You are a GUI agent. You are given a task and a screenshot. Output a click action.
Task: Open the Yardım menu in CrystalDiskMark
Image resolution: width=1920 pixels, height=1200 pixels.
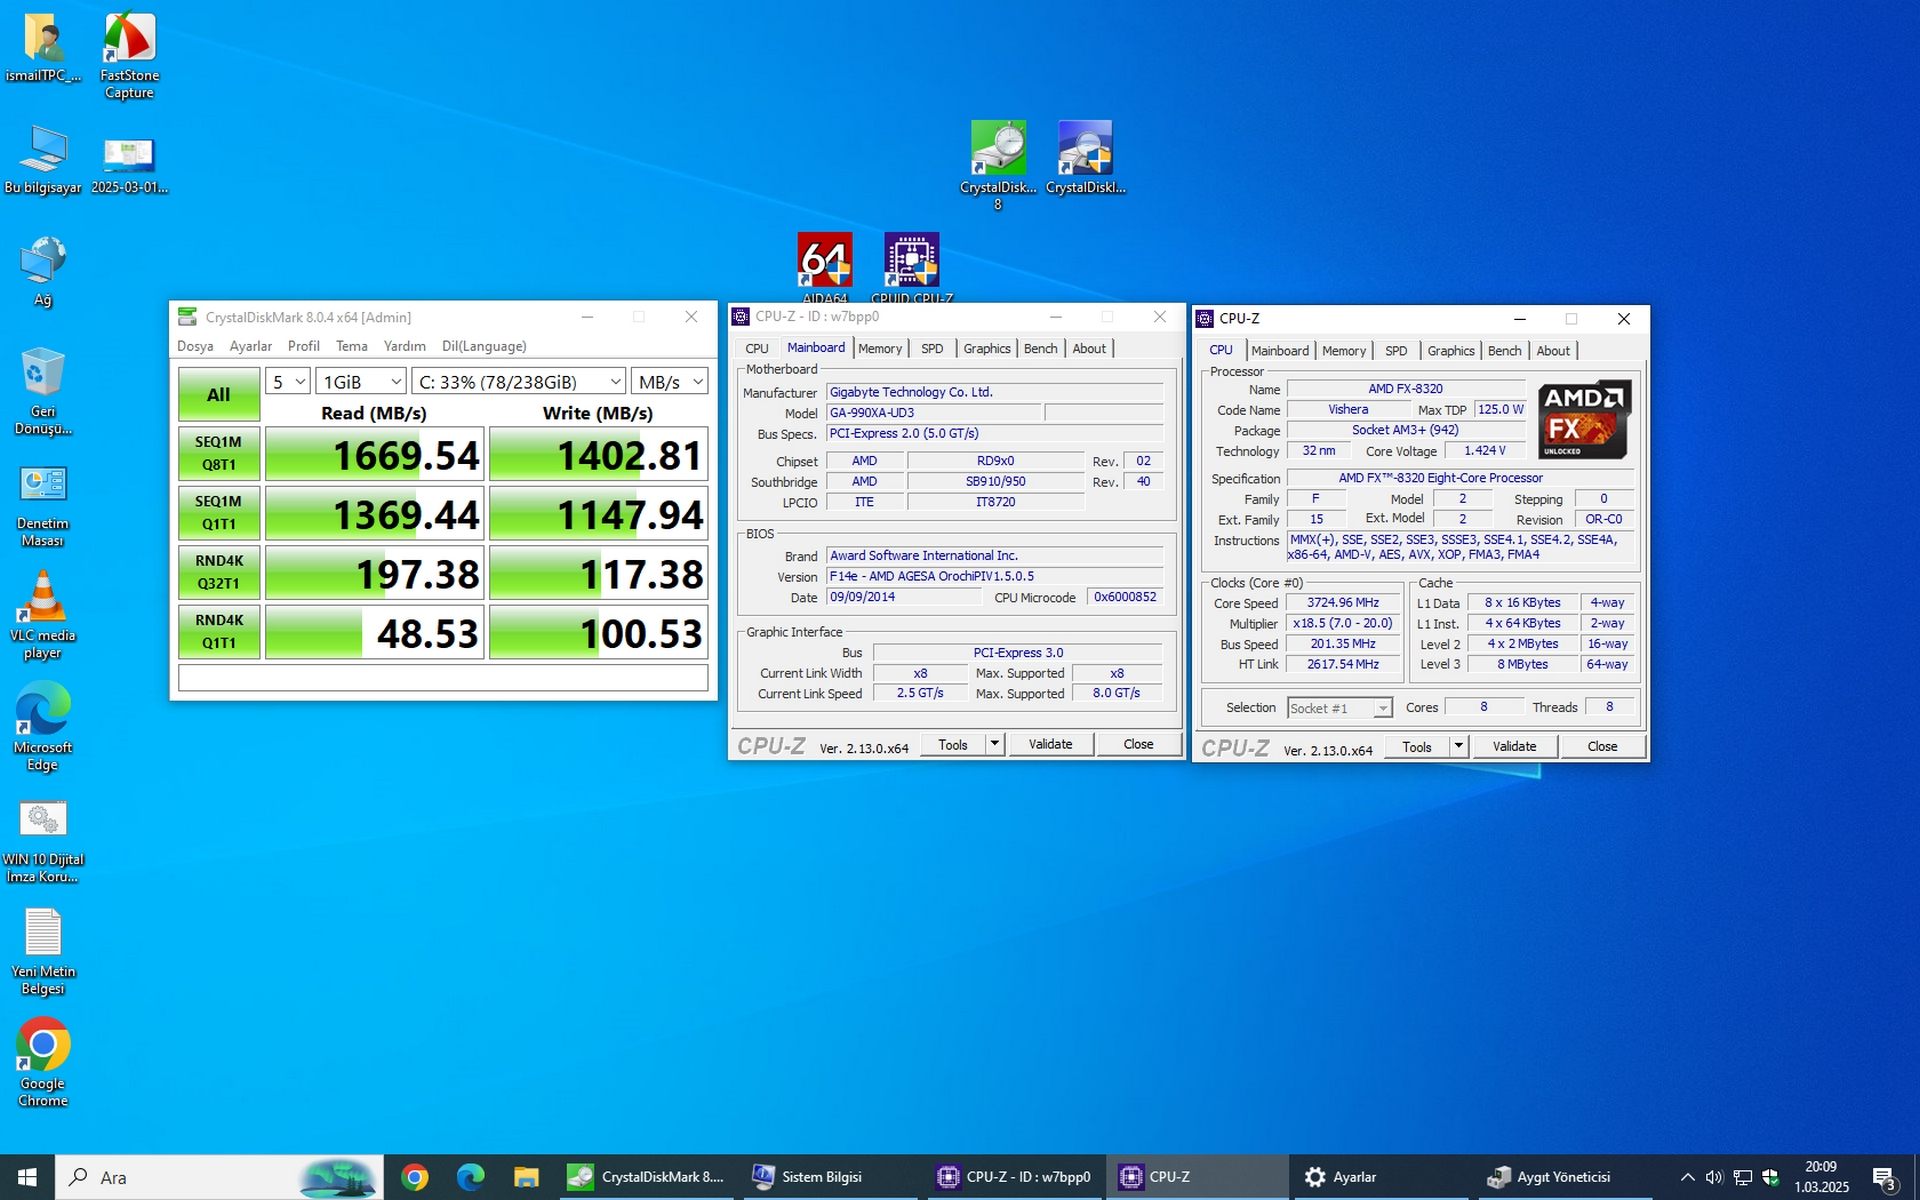(x=405, y=346)
